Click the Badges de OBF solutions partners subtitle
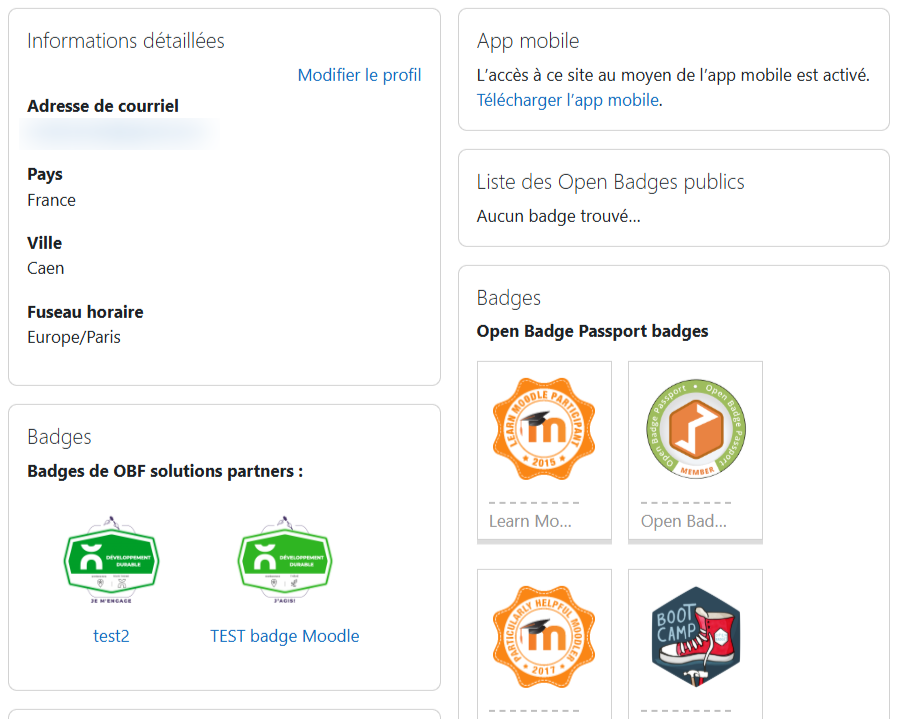 coord(165,471)
